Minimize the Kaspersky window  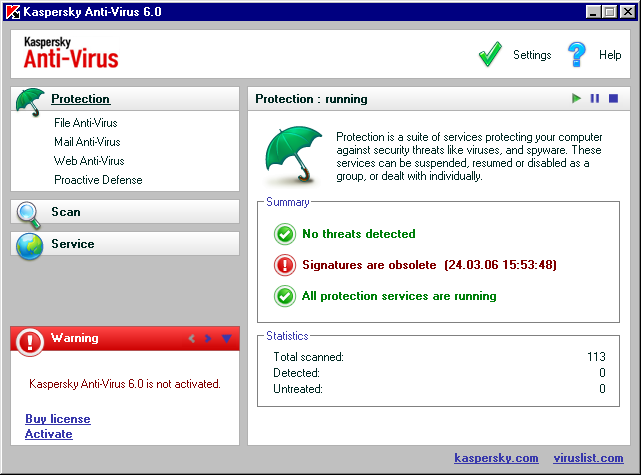point(593,11)
